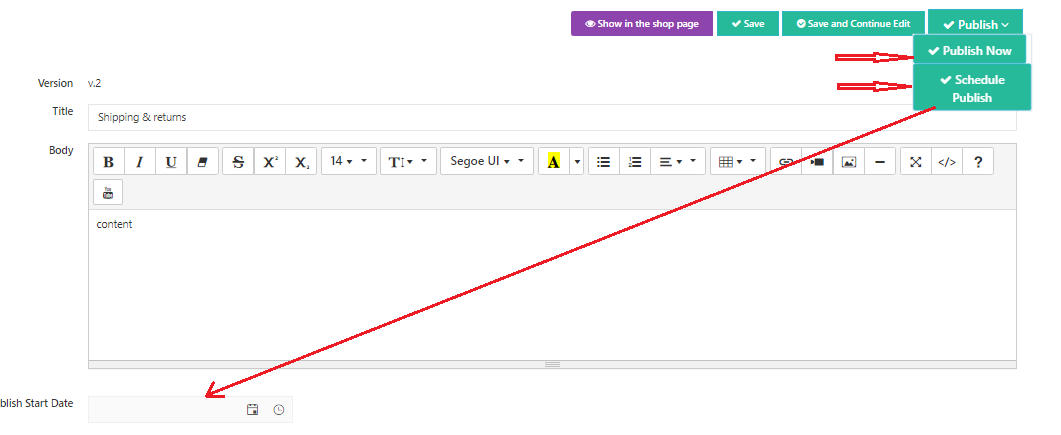Open the Publish dropdown button

(x=975, y=24)
